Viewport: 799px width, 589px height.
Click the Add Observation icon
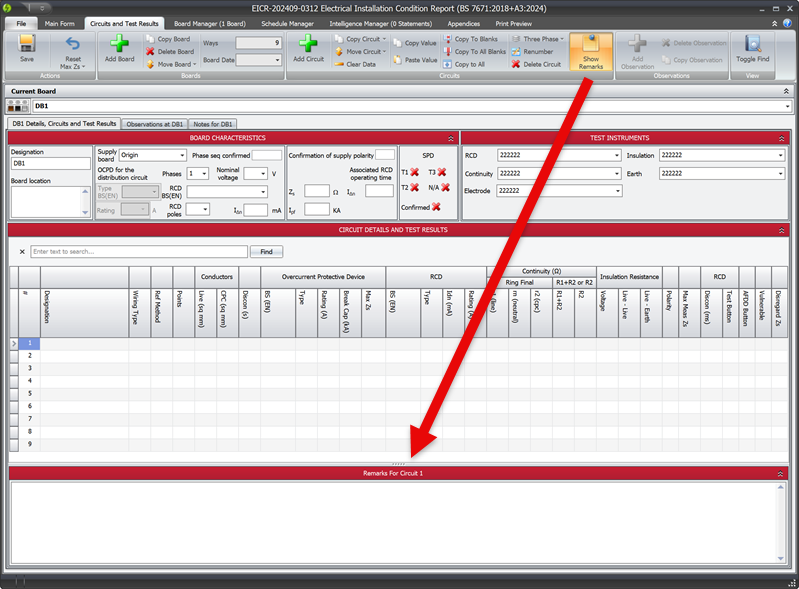pos(637,43)
